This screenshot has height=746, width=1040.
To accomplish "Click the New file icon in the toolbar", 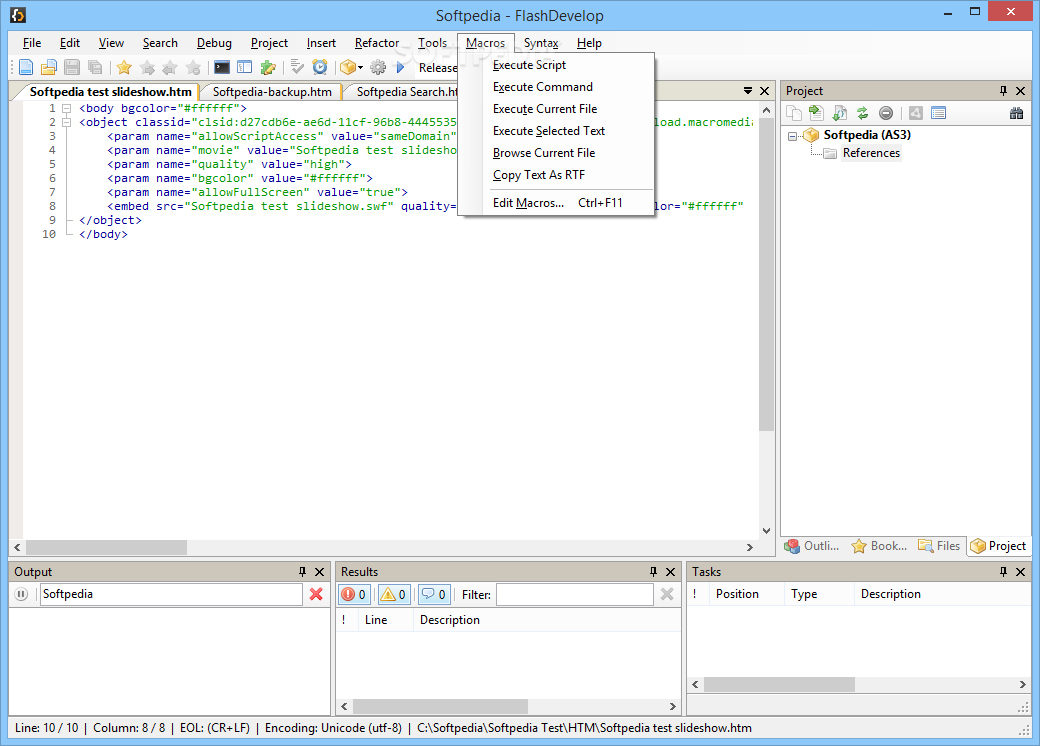I will 26,67.
